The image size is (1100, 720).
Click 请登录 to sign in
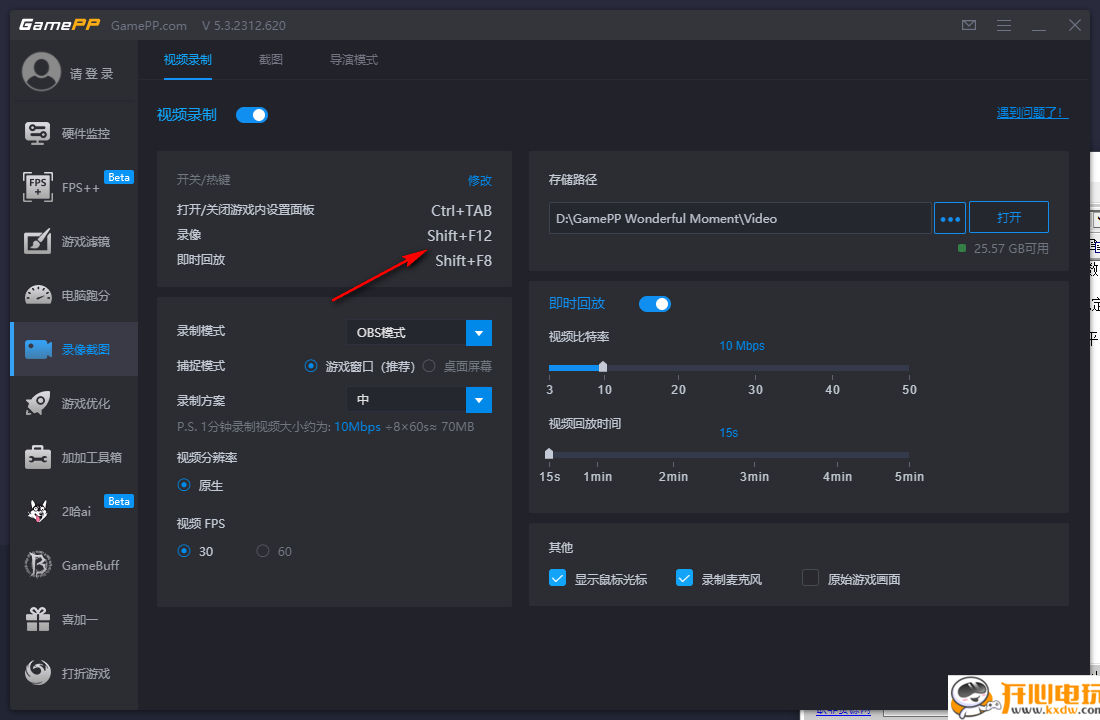tap(92, 74)
